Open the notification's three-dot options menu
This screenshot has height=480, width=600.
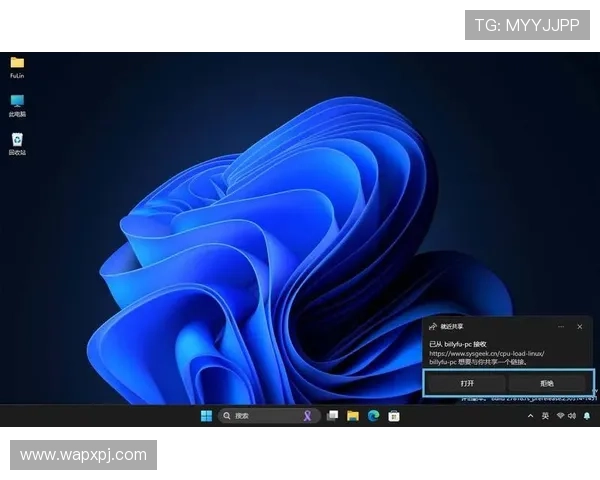tap(562, 326)
